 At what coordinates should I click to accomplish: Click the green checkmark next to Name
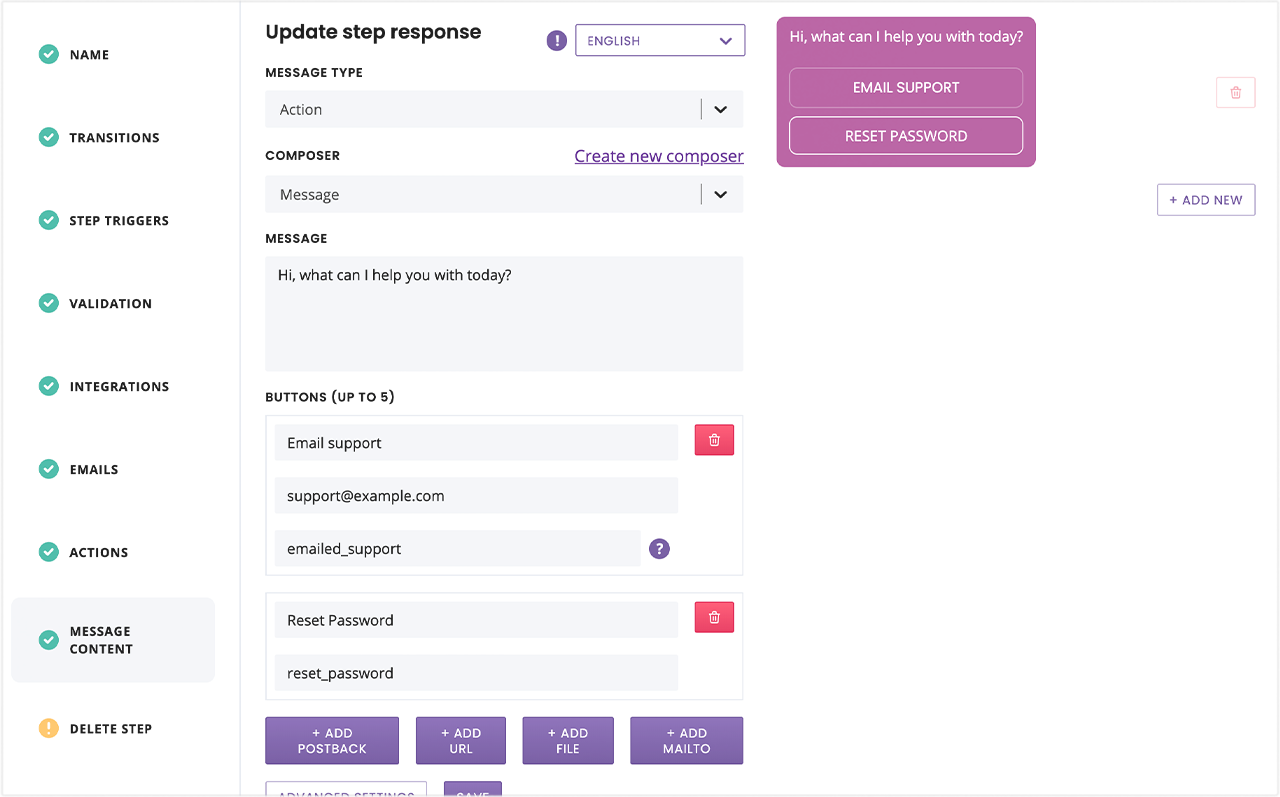[x=49, y=54]
